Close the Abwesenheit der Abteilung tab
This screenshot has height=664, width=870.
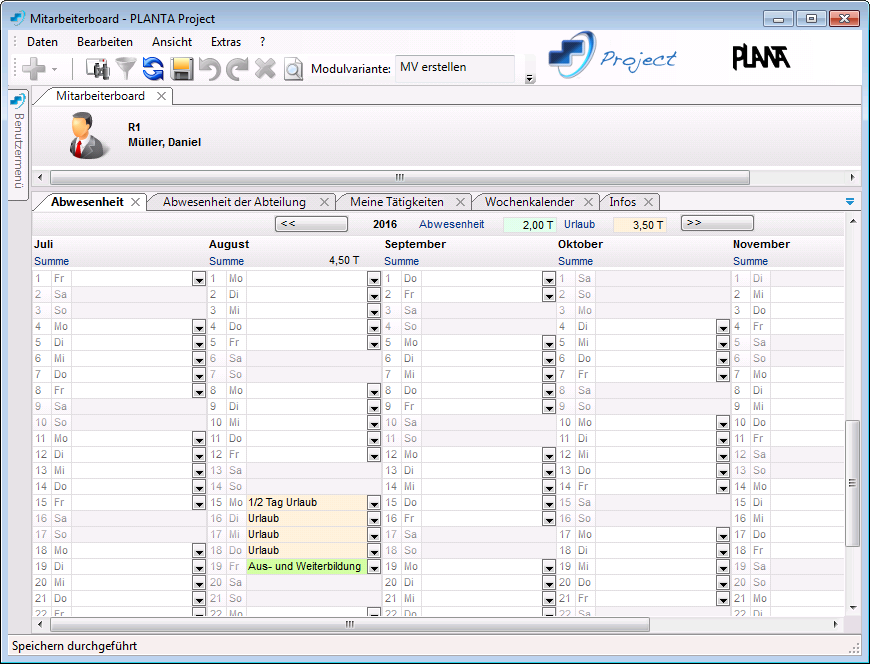(x=325, y=202)
